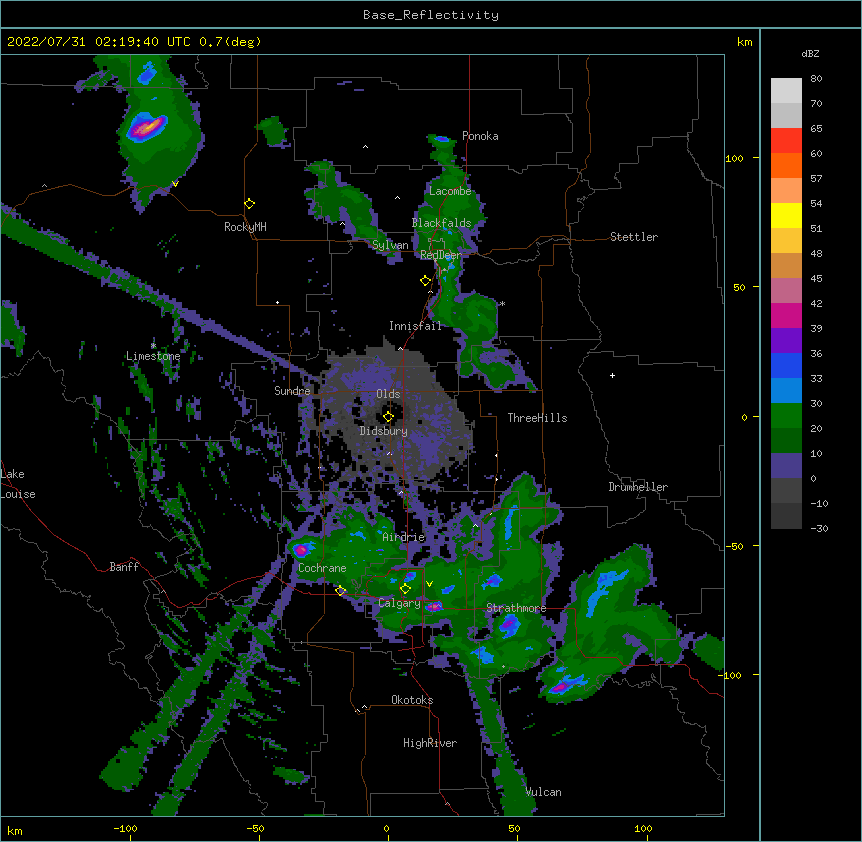Click the yellow v marker northeast of Calgary
862x842 pixels.
tap(429, 584)
